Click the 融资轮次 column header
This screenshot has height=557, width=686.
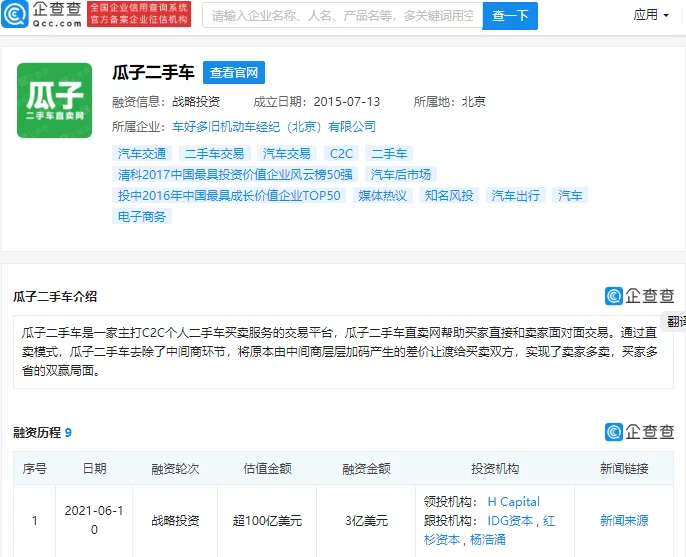(x=175, y=469)
